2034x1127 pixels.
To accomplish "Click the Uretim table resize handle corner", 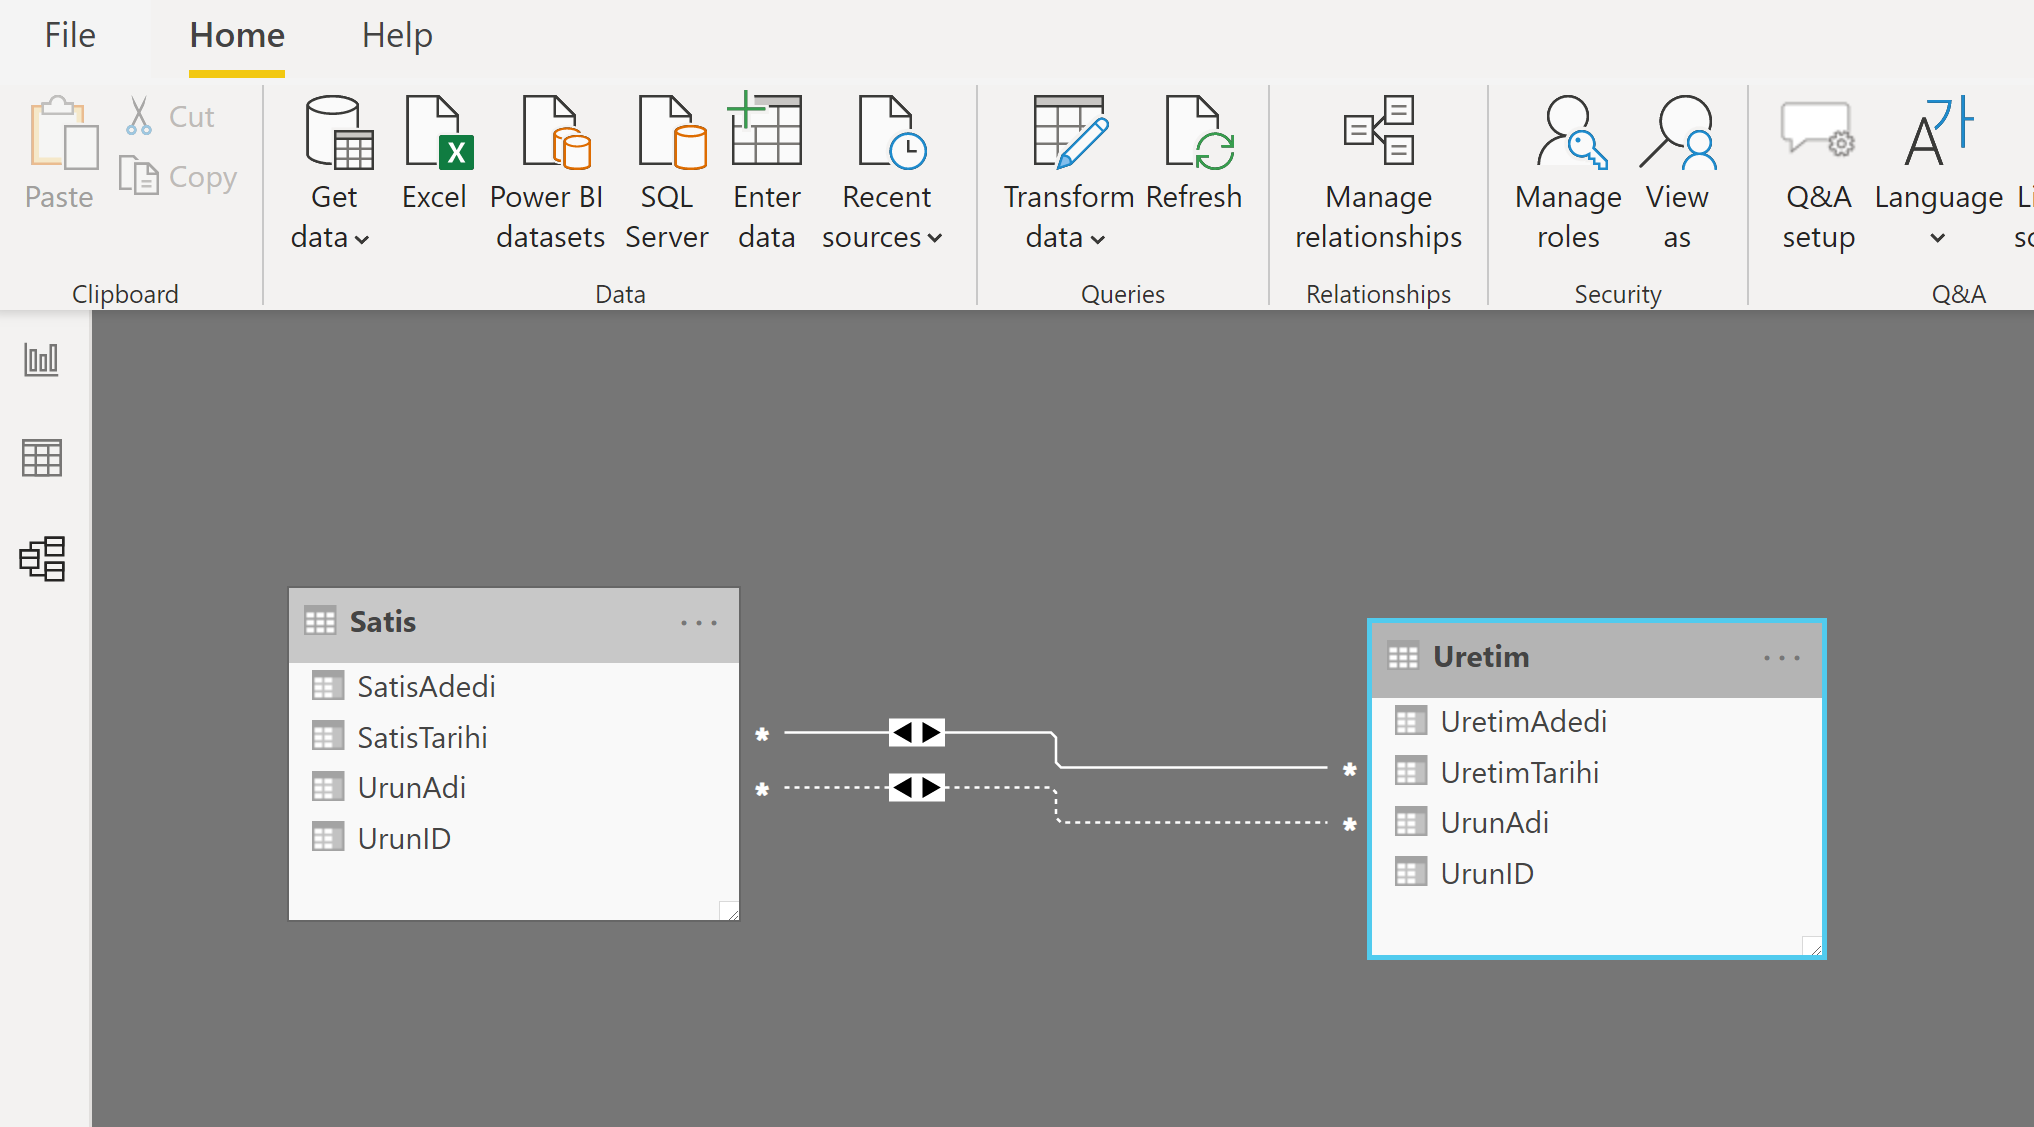I will click(1812, 945).
